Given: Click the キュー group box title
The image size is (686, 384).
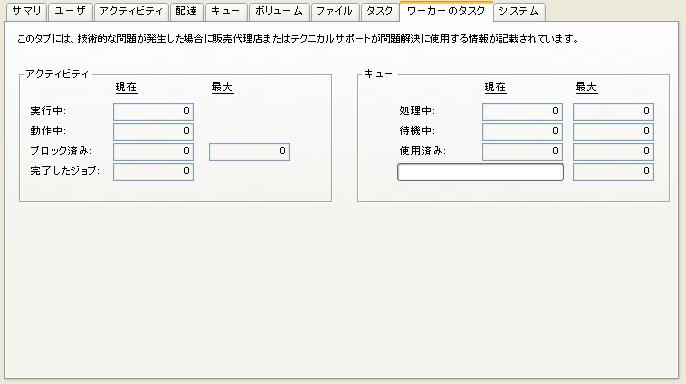Looking at the screenshot, I should pos(378,74).
